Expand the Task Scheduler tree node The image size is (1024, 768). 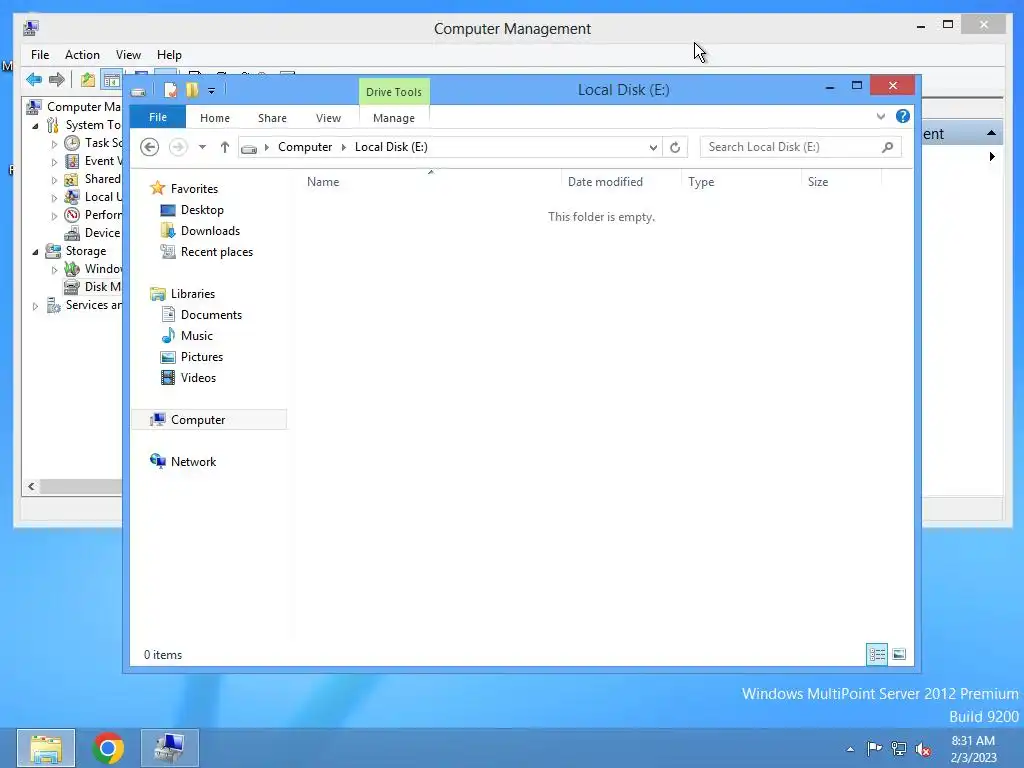[x=54, y=144]
